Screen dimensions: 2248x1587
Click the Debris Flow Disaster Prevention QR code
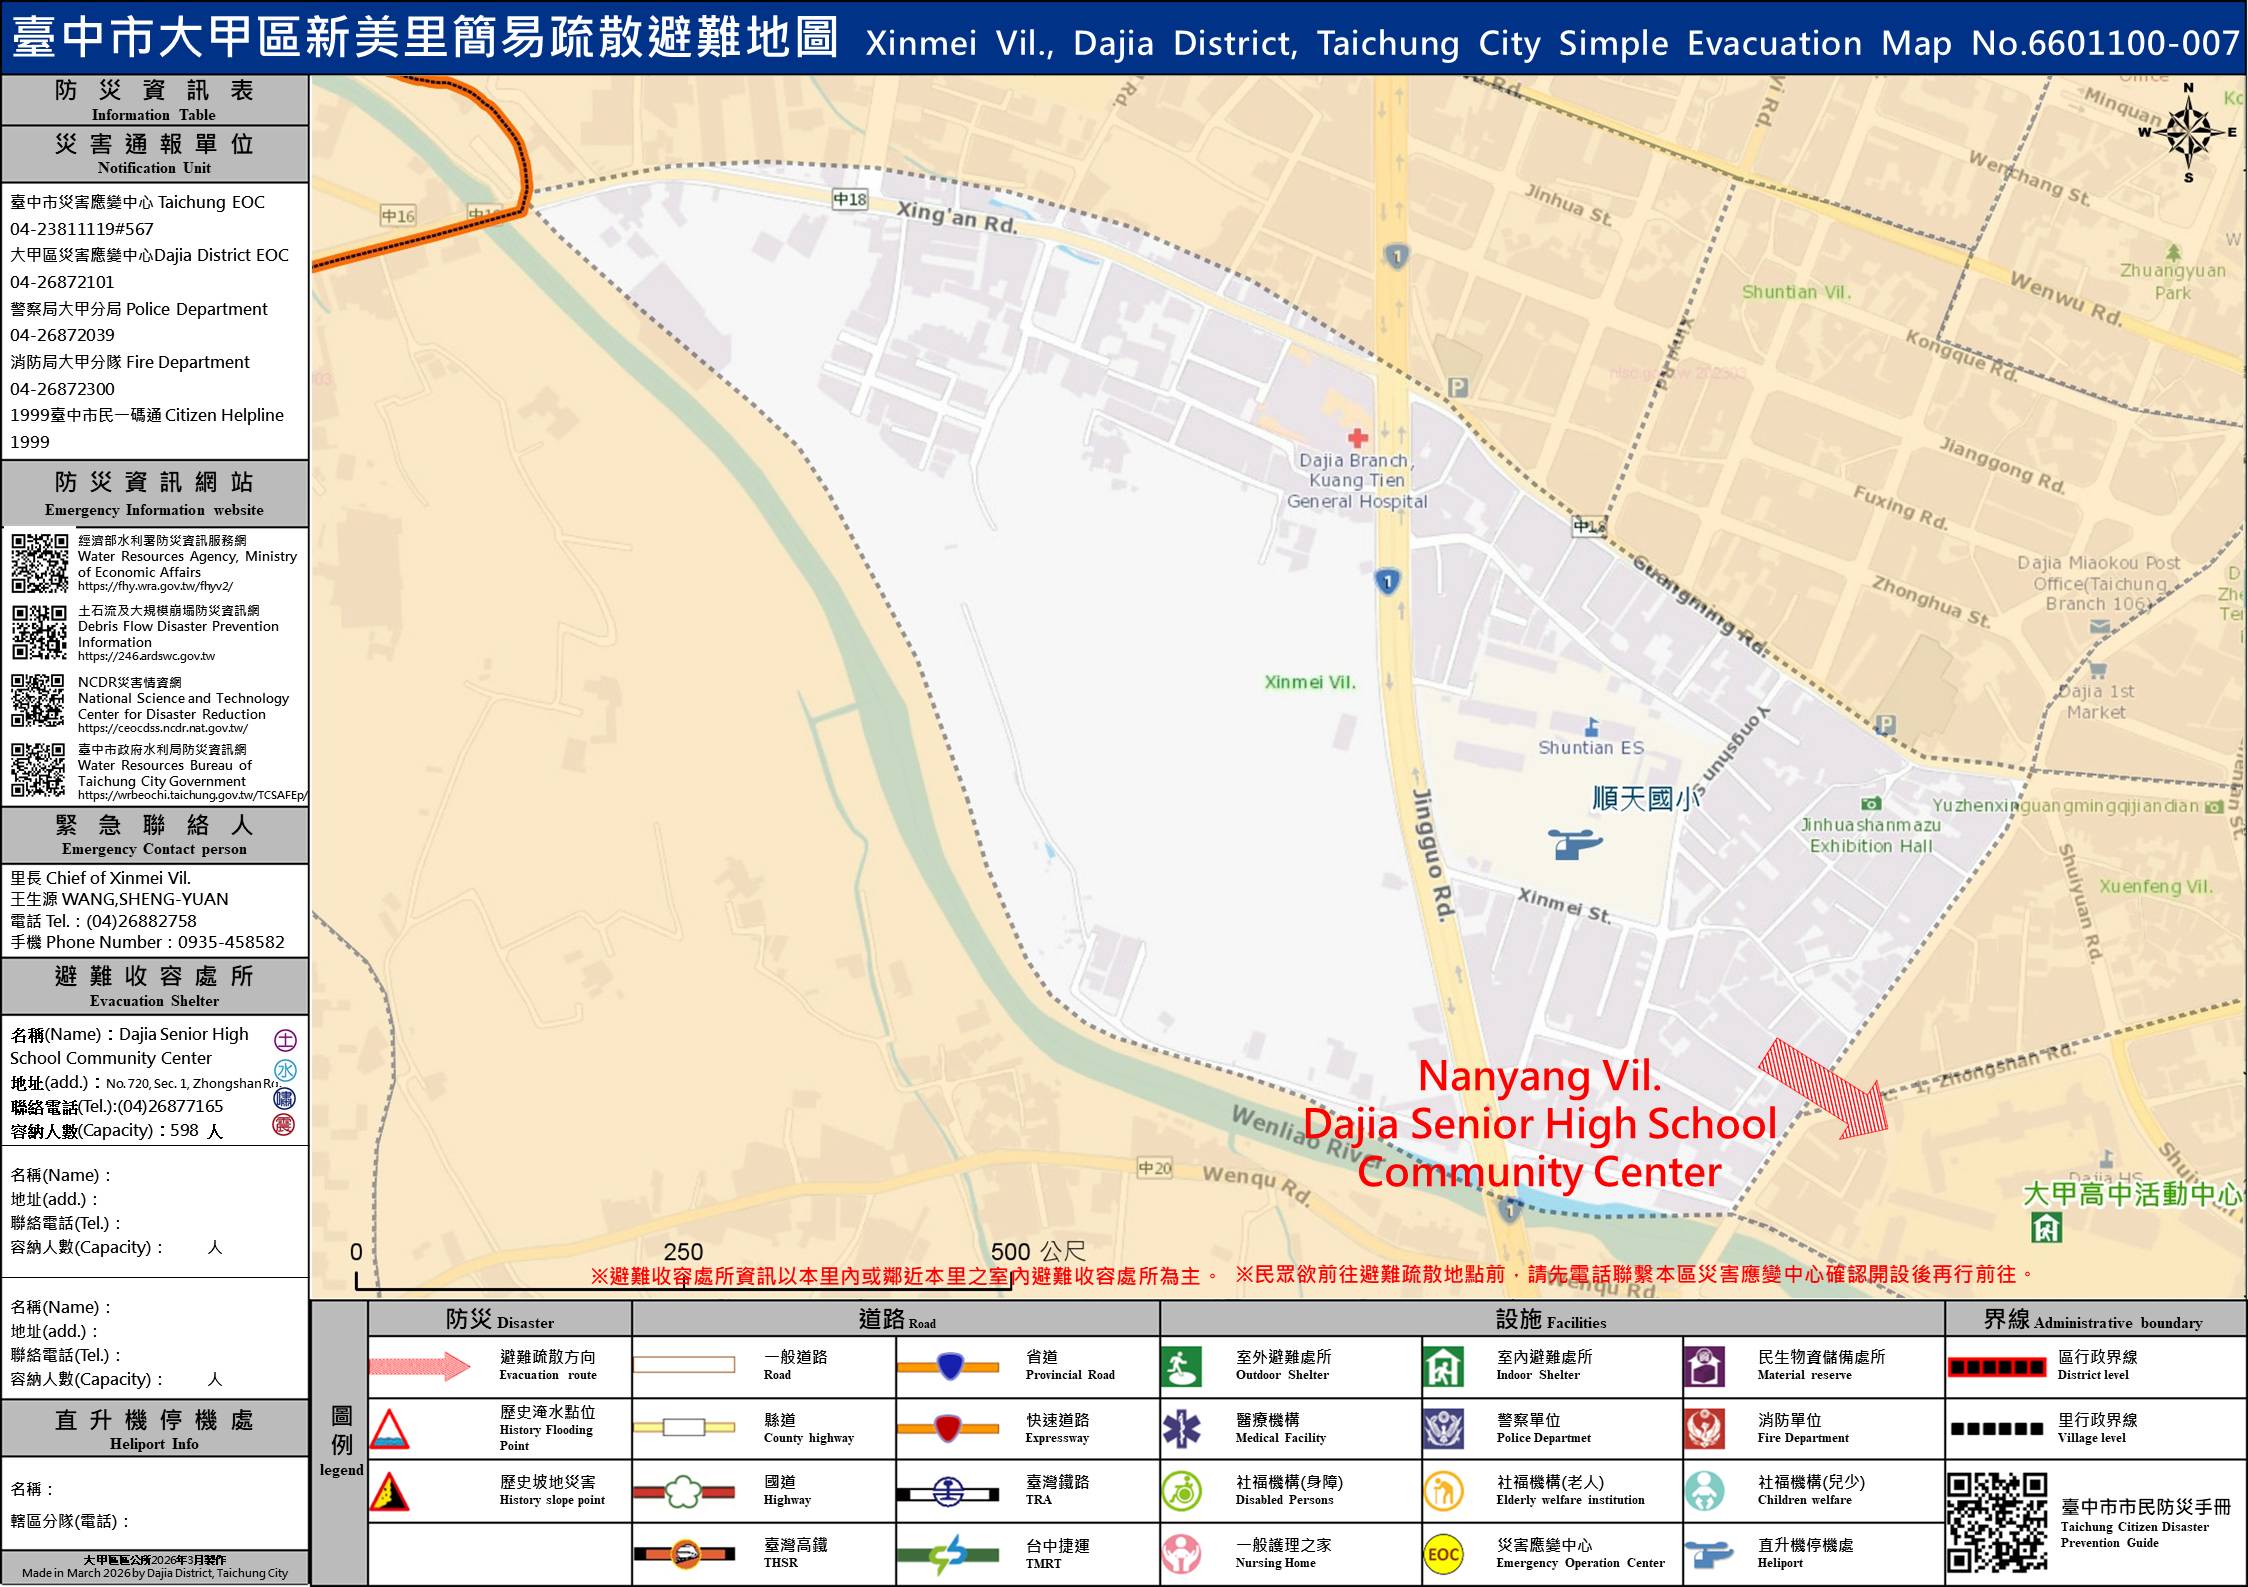pyautogui.click(x=39, y=632)
